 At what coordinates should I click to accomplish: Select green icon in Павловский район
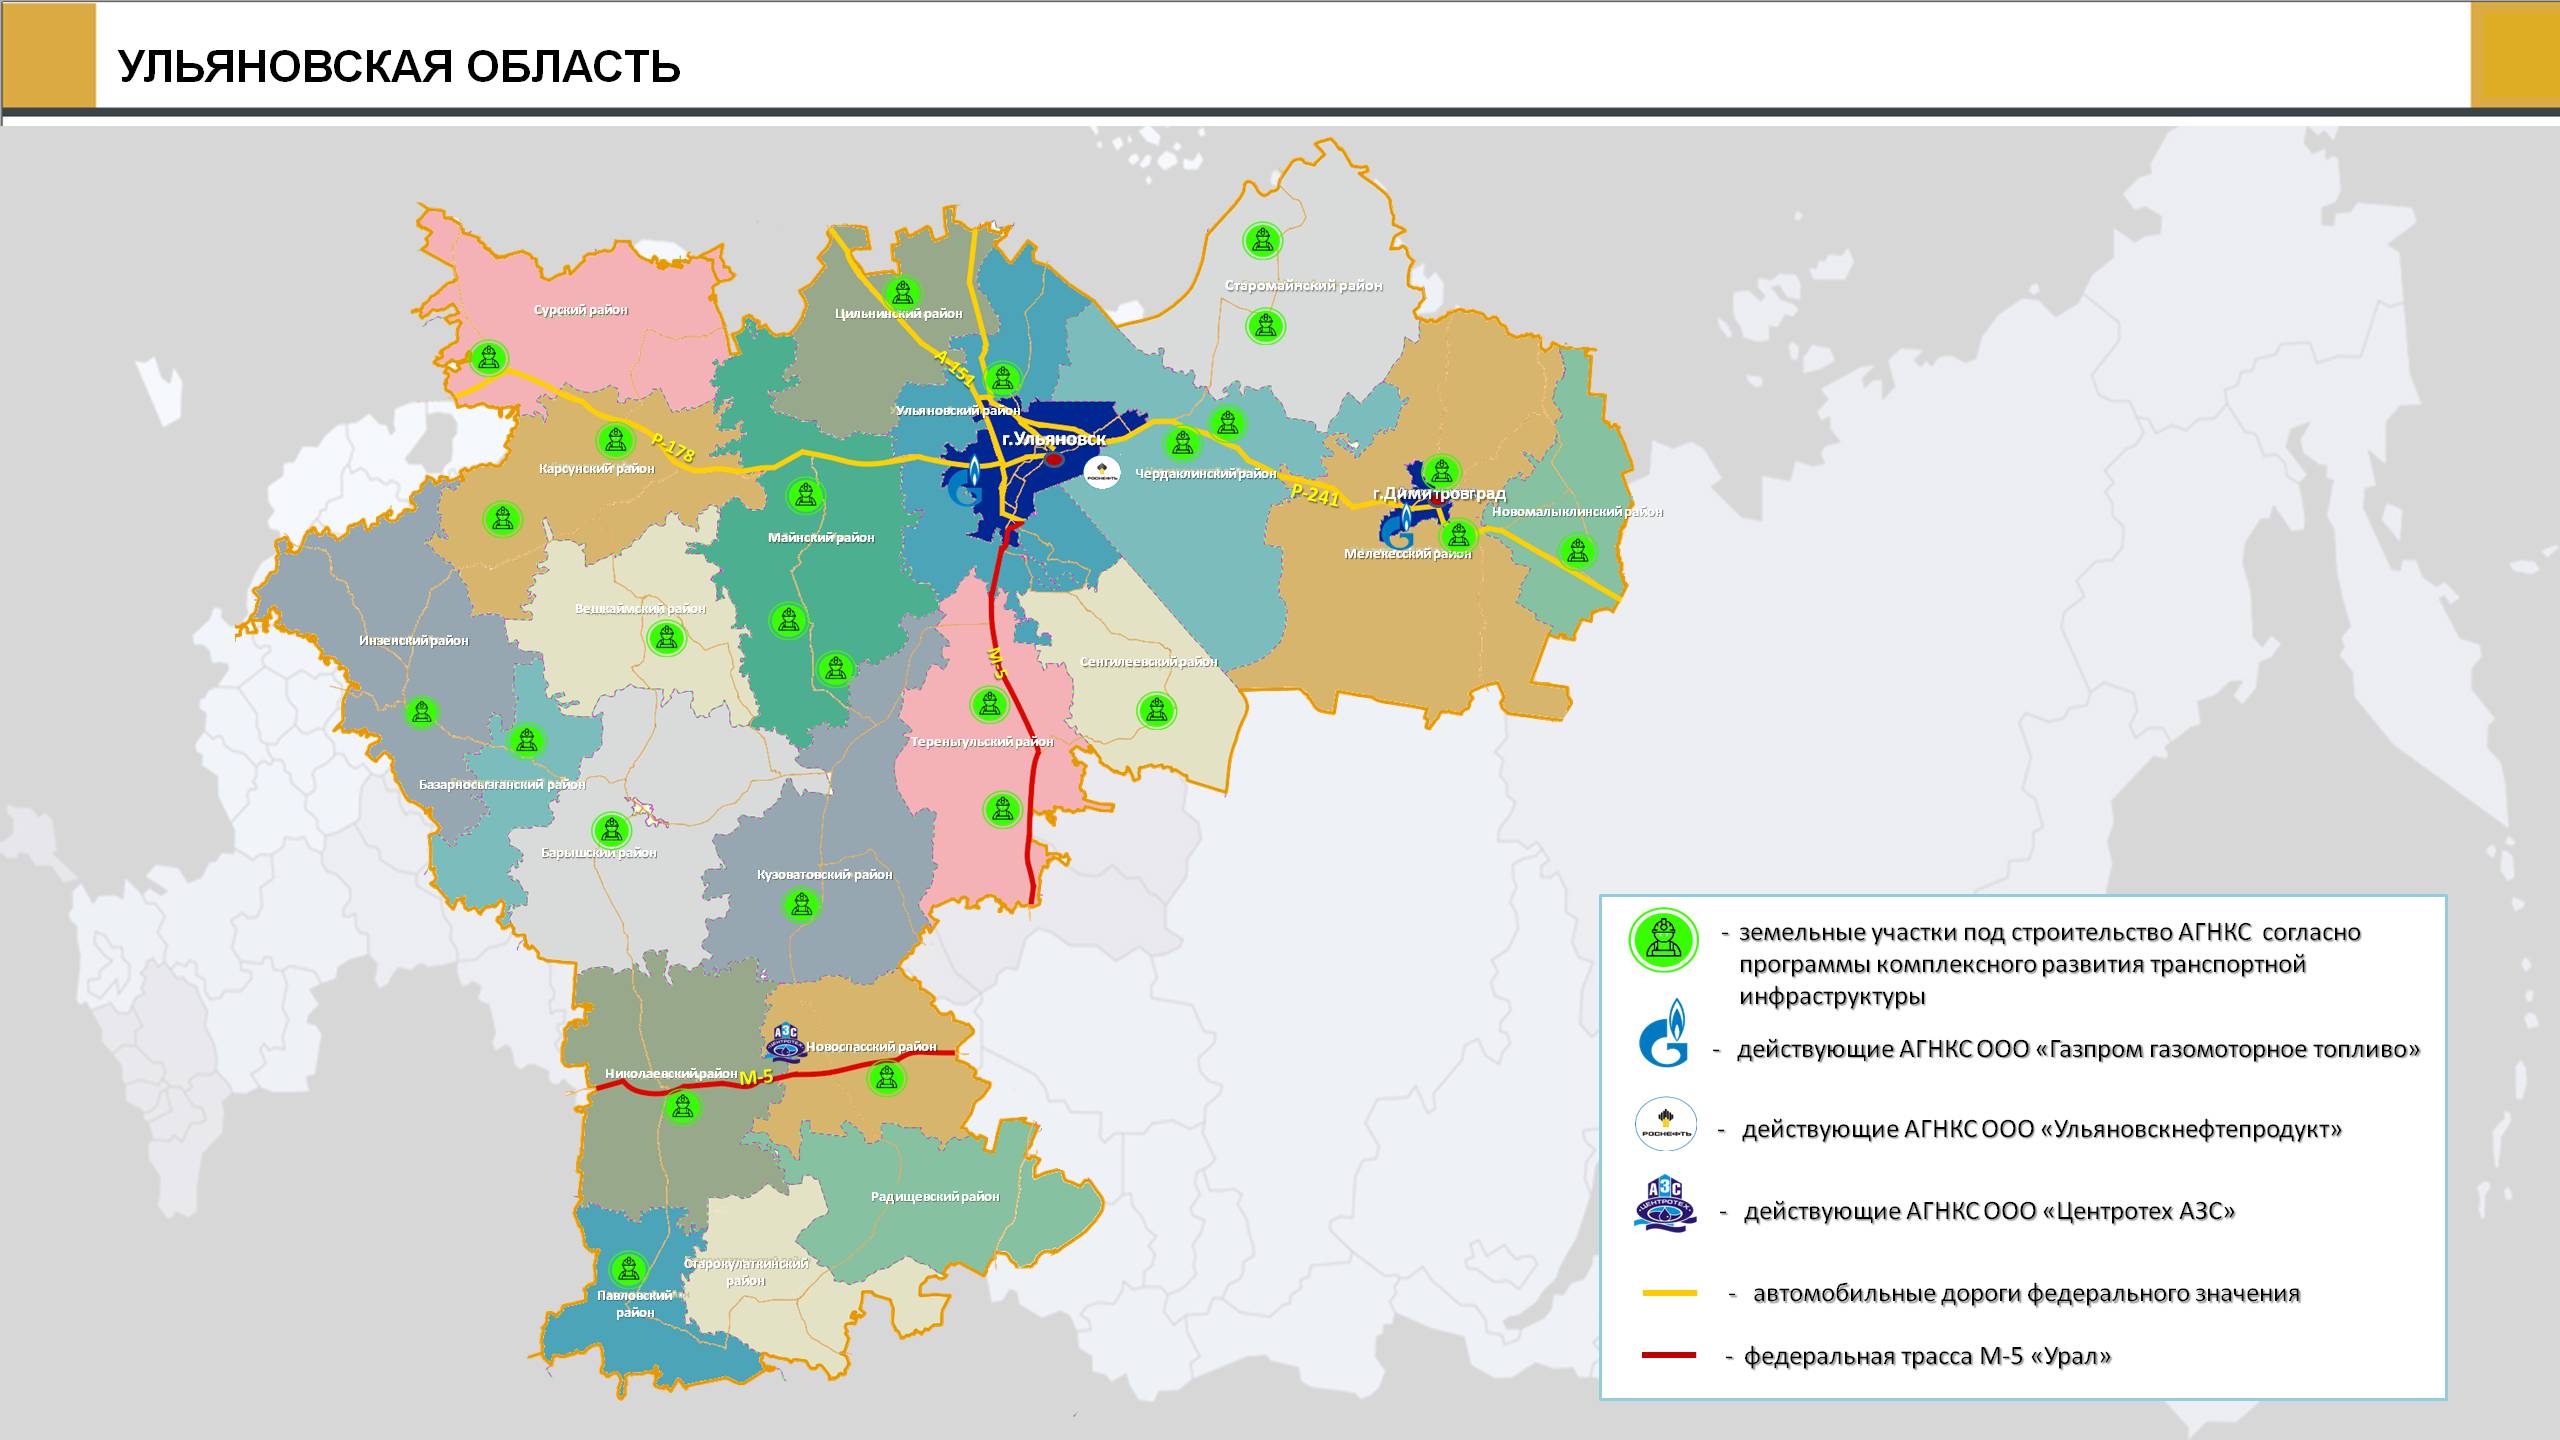tap(628, 1270)
